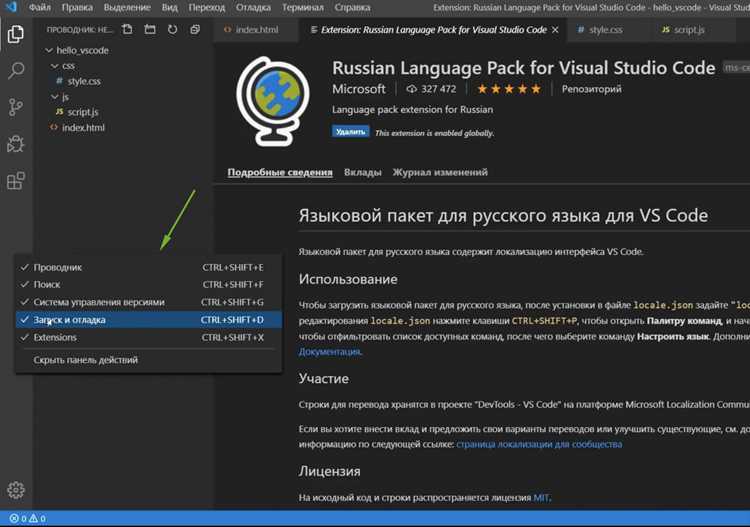Open index.html in the file tree

[77, 128]
